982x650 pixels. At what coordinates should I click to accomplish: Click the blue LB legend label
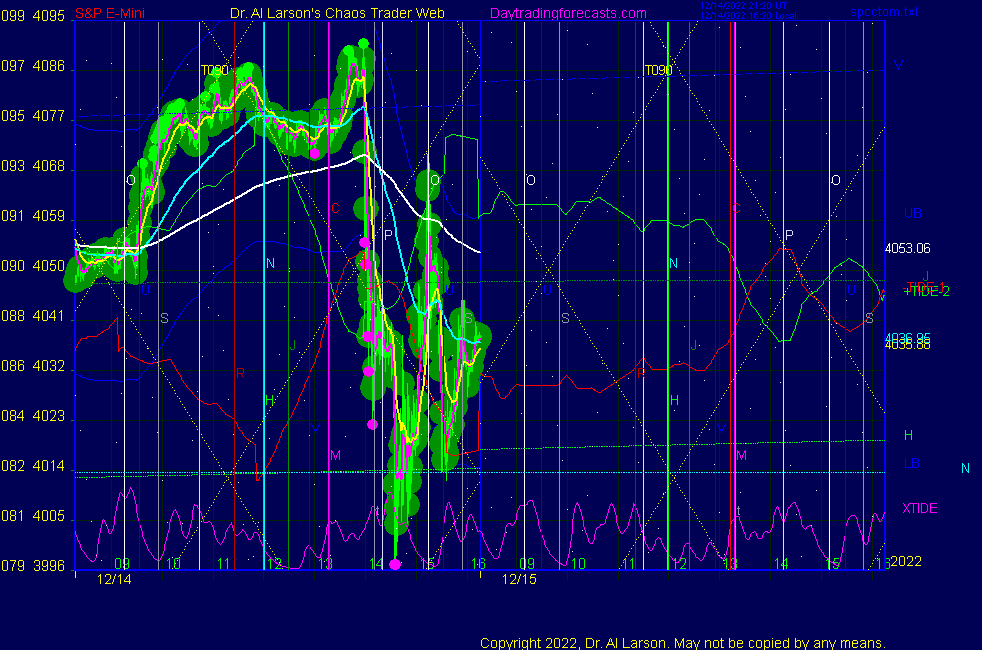pyautogui.click(x=911, y=463)
